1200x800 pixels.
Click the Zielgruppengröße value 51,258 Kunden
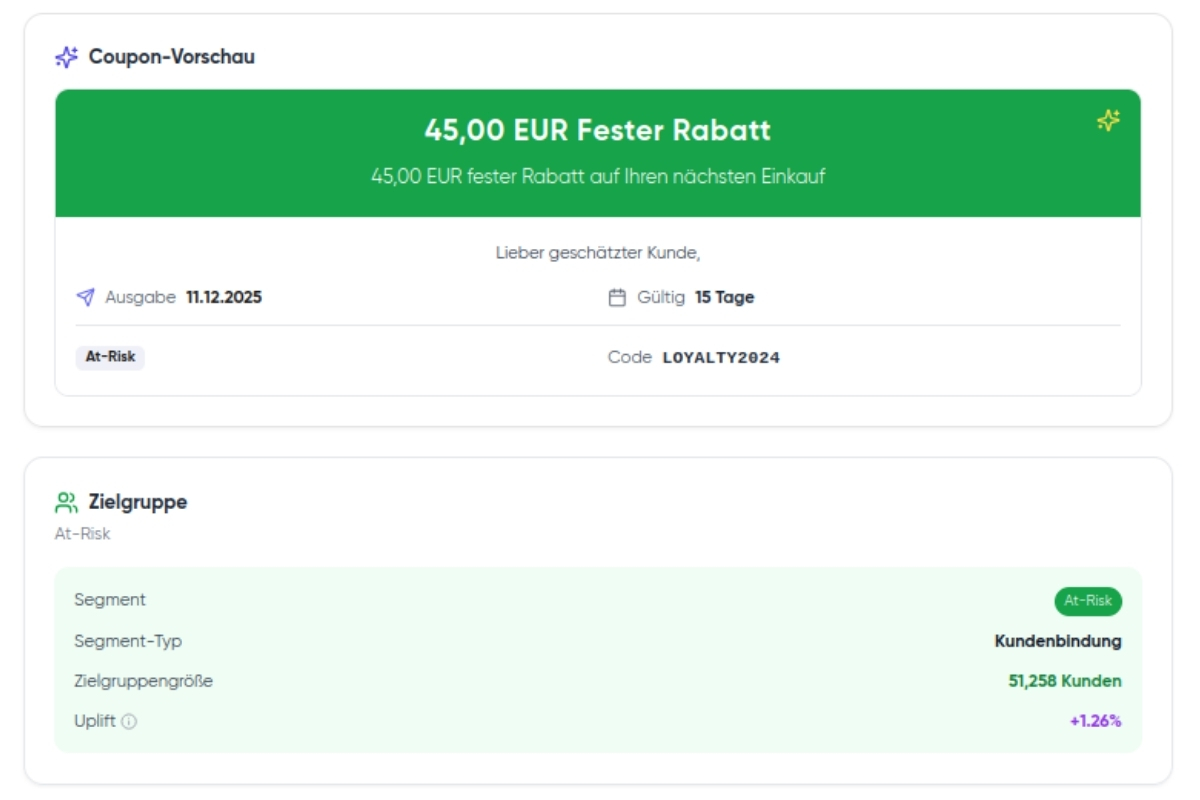[x=1065, y=681]
